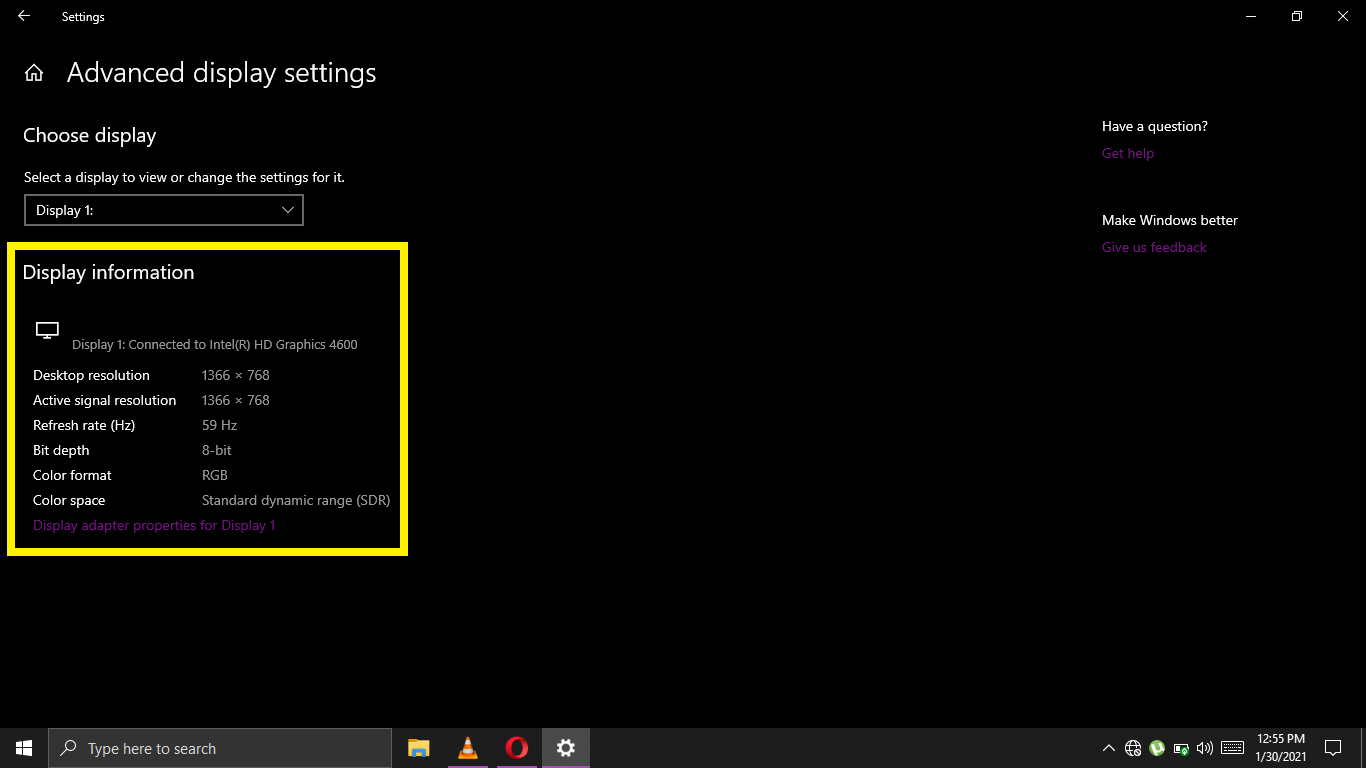Open the volume control in the tray
Screen dimensions: 1366x768
(1205, 747)
